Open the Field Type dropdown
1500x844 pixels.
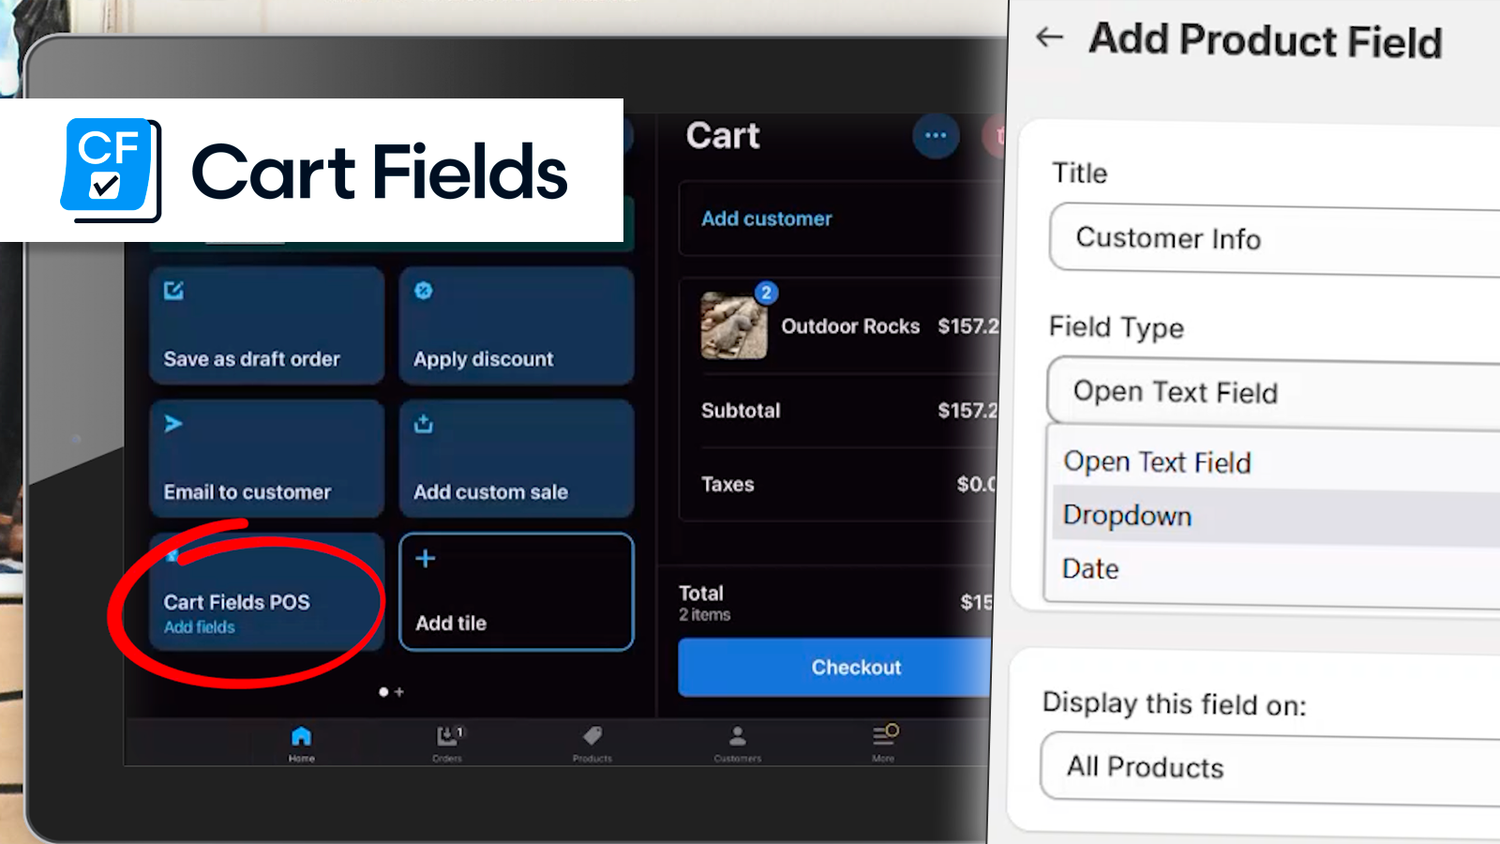coord(1273,392)
